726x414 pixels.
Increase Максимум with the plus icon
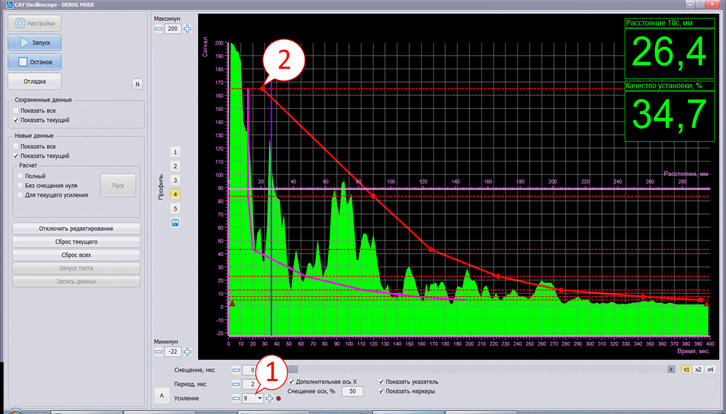click(189, 29)
